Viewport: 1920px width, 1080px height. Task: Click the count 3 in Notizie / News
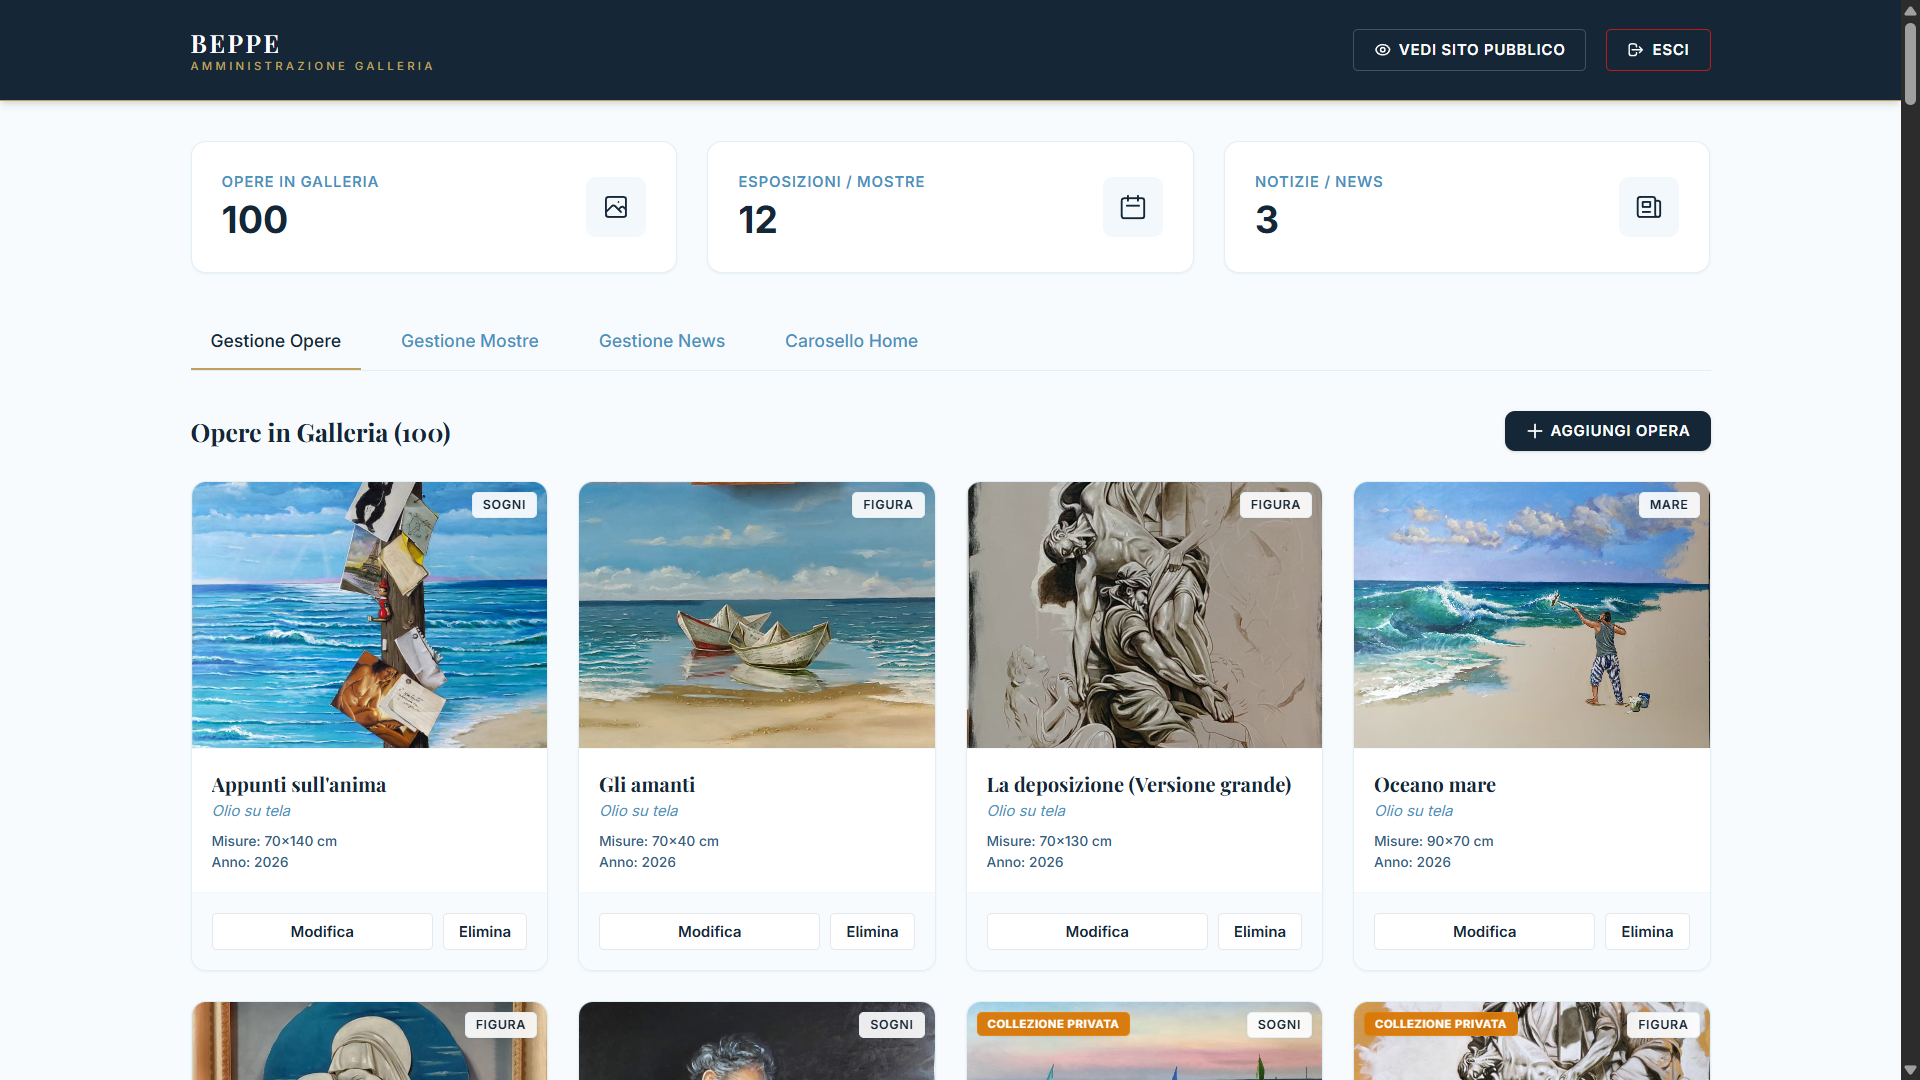tap(1267, 220)
